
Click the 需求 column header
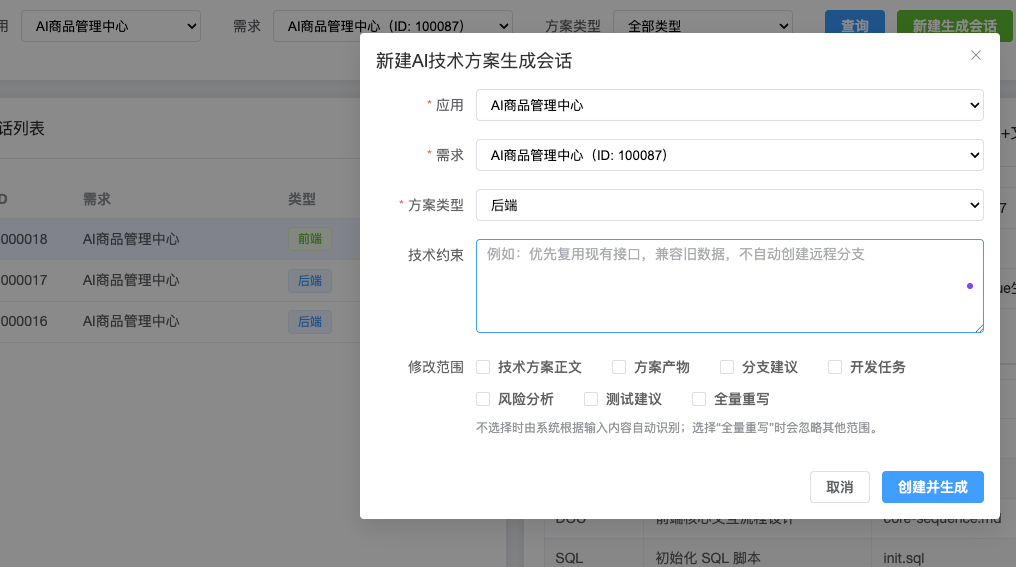click(x=97, y=199)
